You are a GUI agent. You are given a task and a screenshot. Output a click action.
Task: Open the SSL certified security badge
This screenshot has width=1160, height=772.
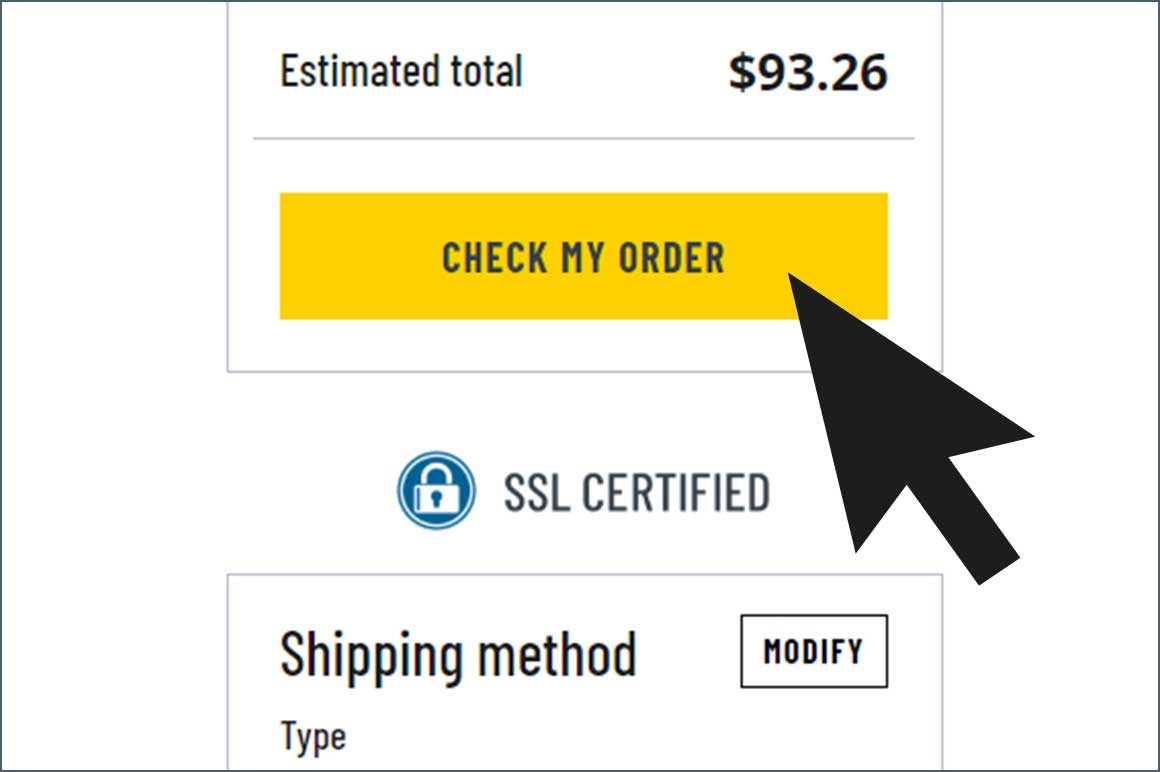coord(583,491)
